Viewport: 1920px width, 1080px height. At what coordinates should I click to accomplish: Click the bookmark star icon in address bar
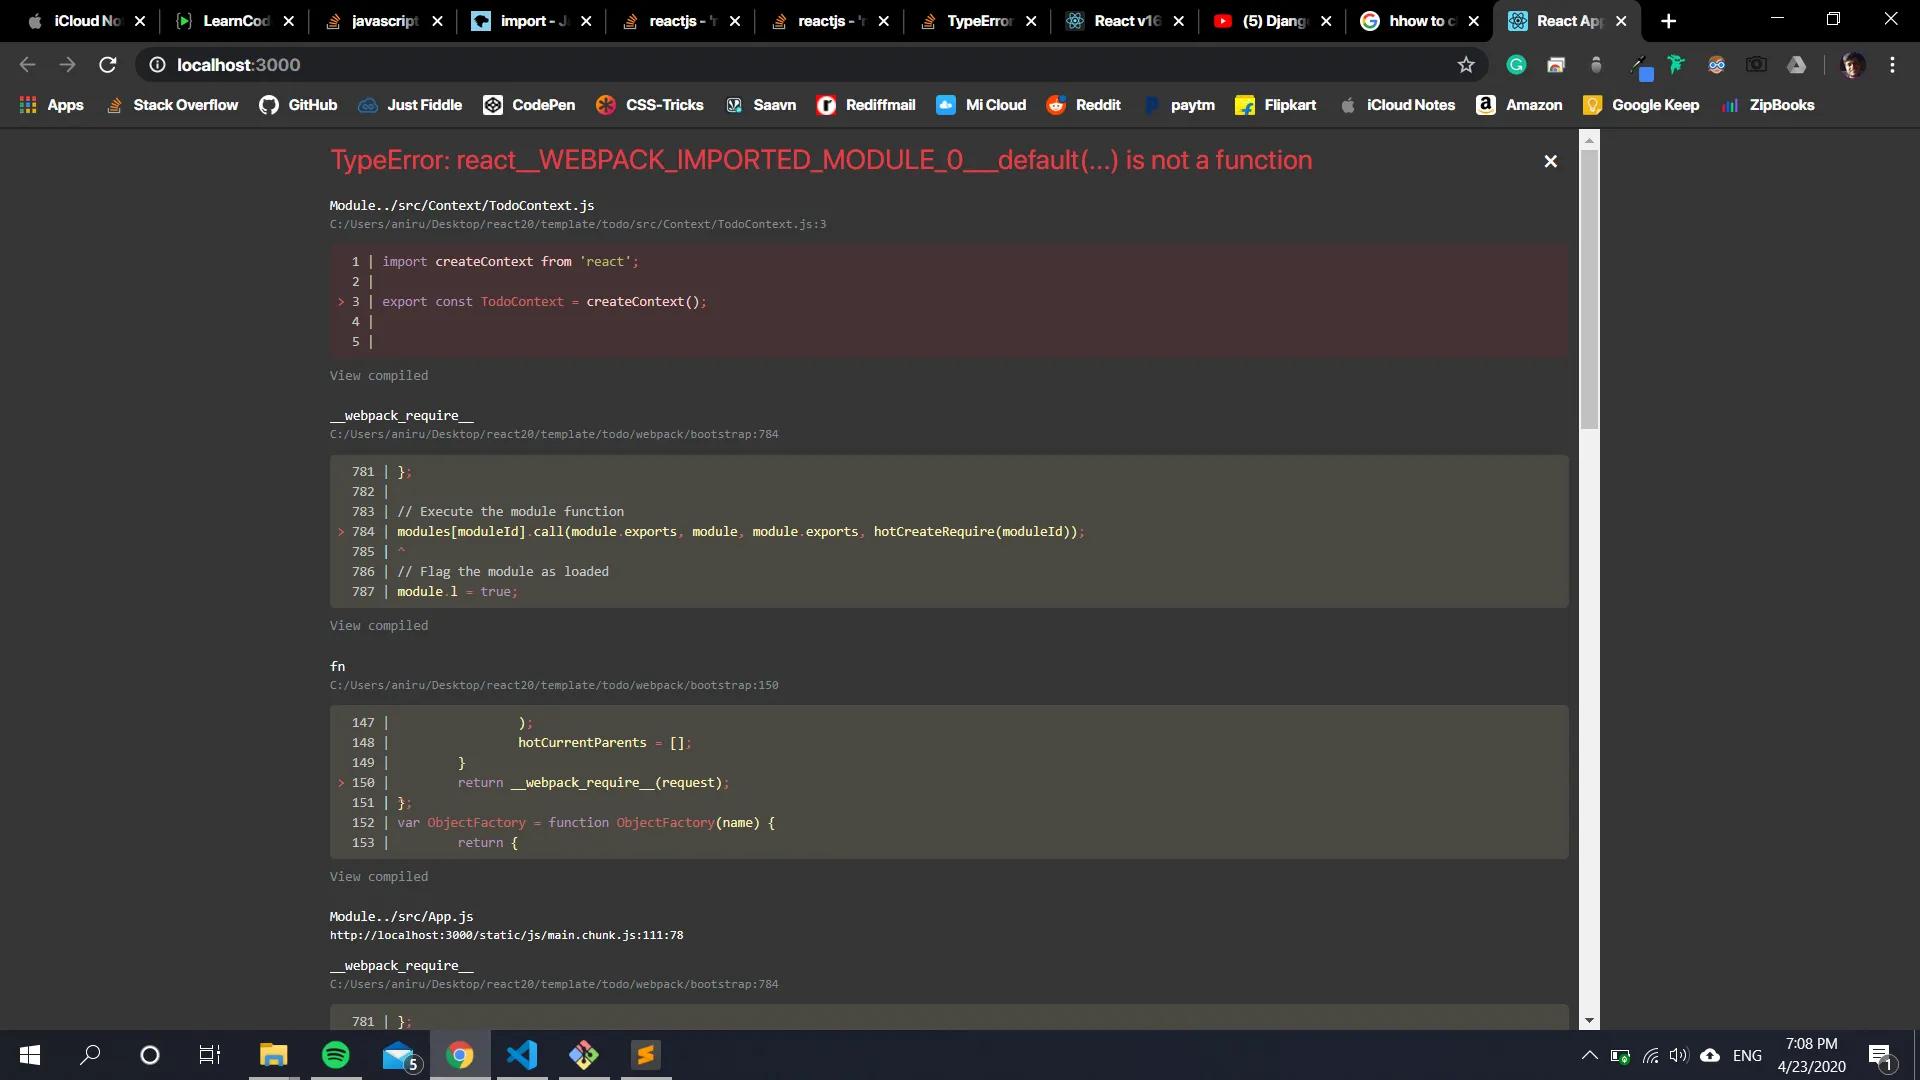pyautogui.click(x=1466, y=65)
